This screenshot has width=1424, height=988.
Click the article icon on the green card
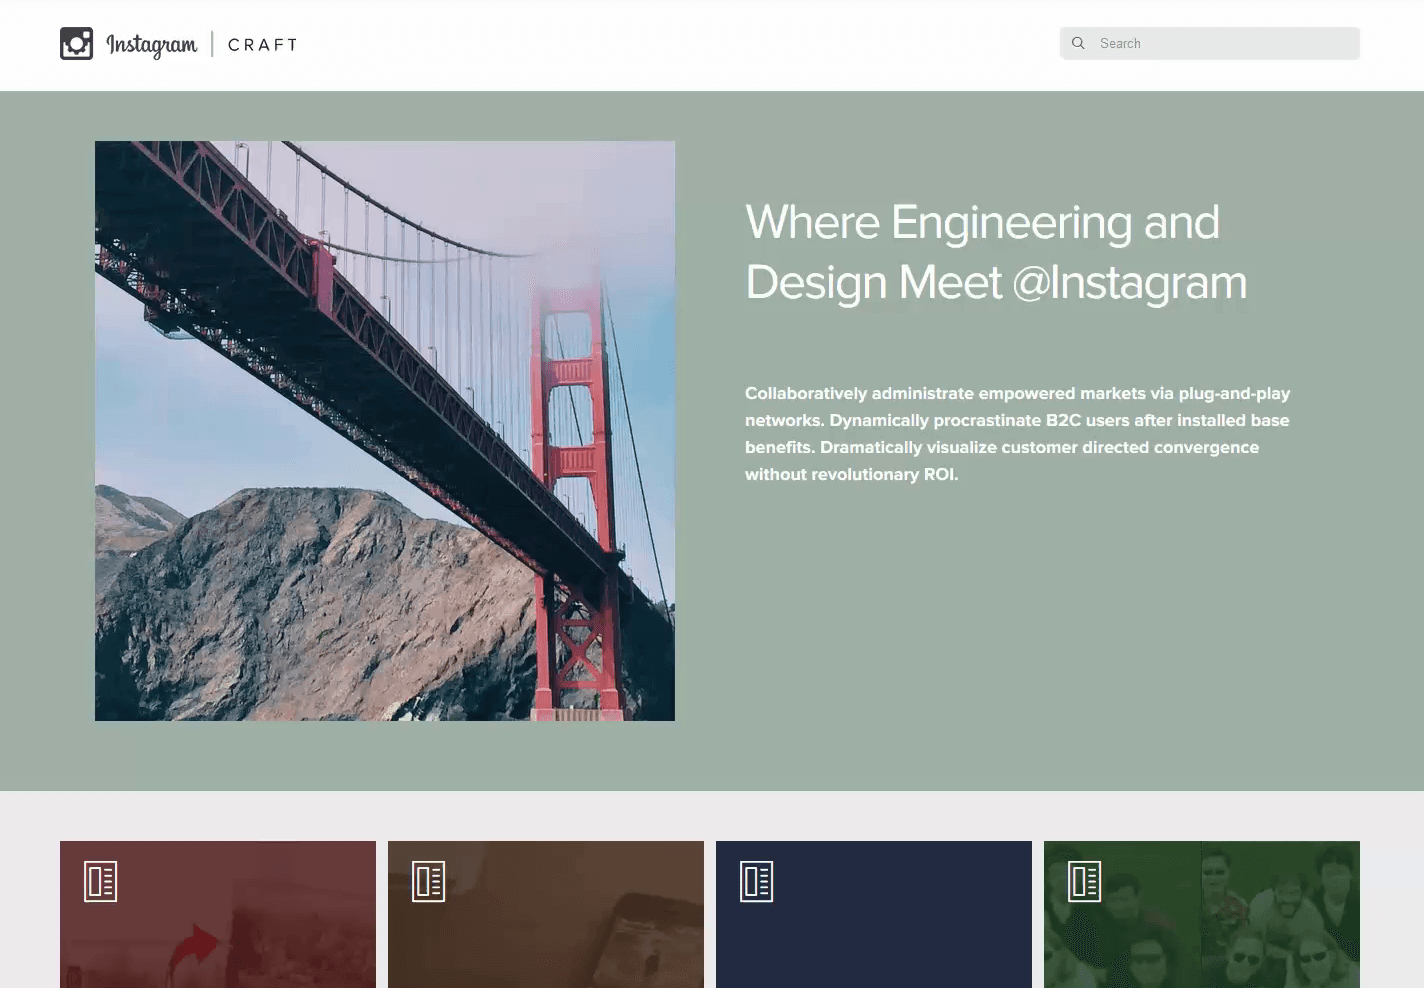coord(1085,881)
